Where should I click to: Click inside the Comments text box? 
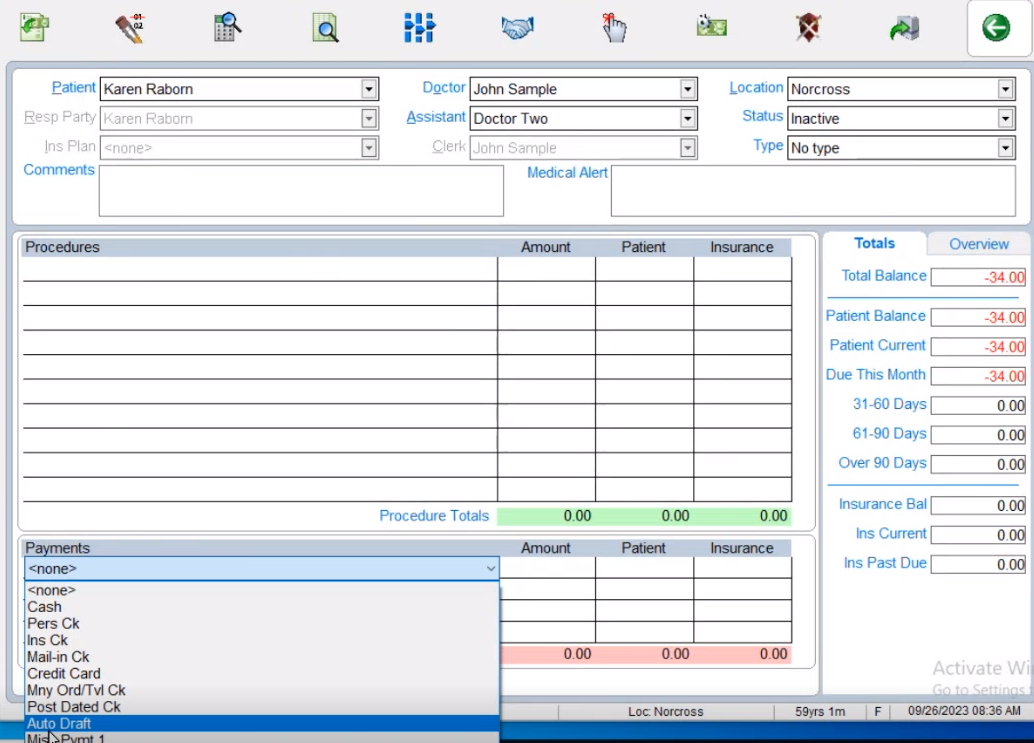coord(300,191)
